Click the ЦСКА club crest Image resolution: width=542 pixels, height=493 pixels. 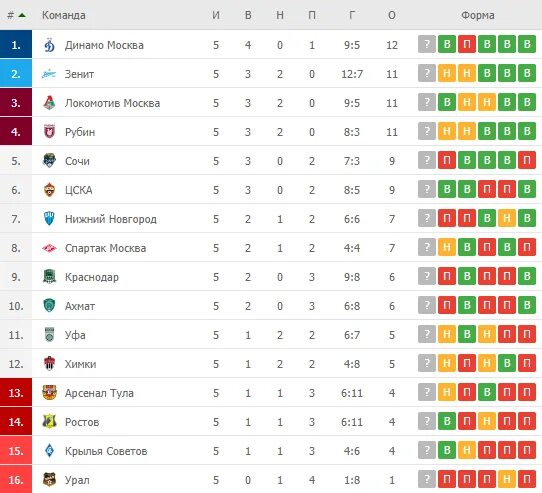(49, 190)
